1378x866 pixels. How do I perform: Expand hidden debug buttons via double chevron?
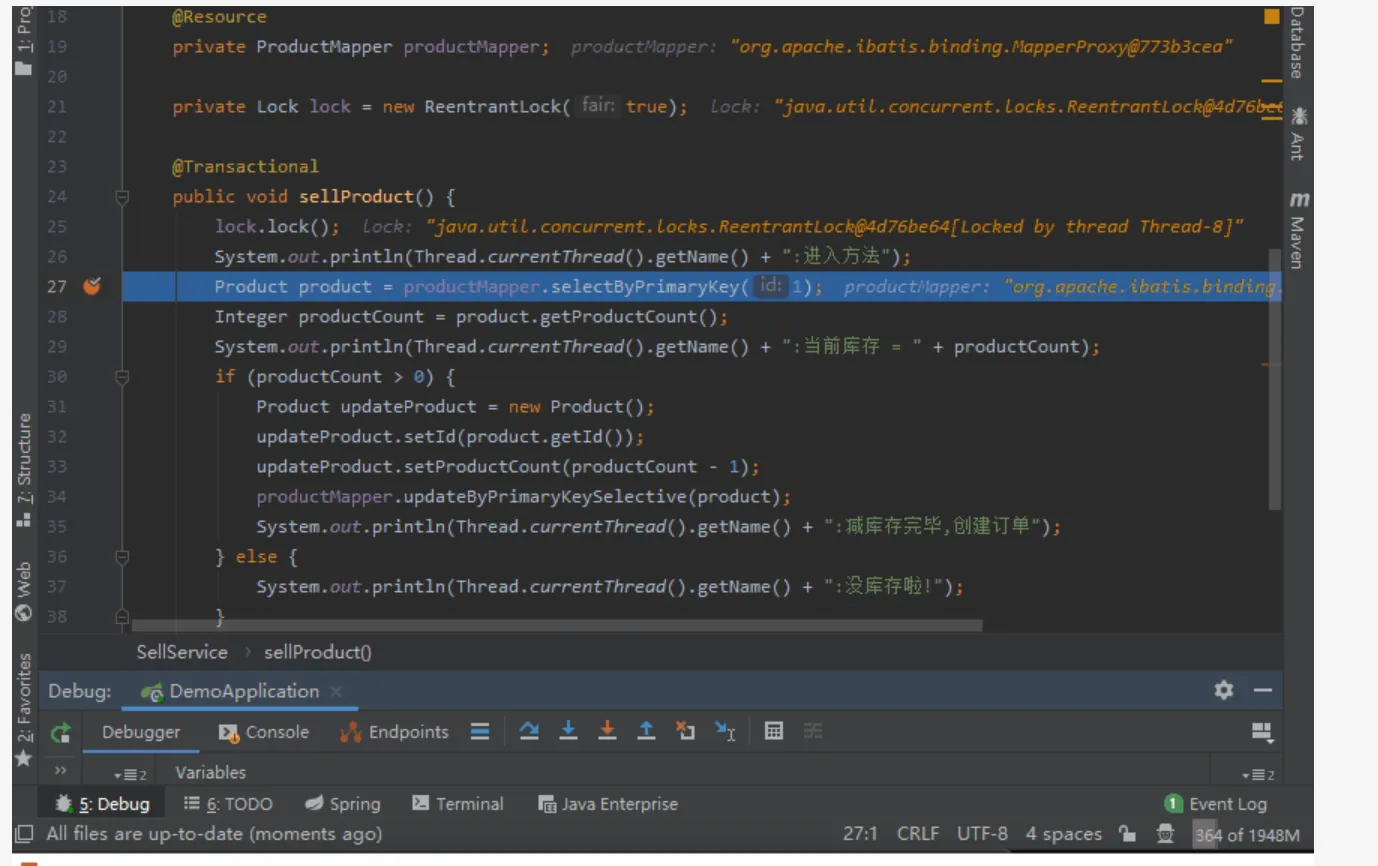pos(60,771)
